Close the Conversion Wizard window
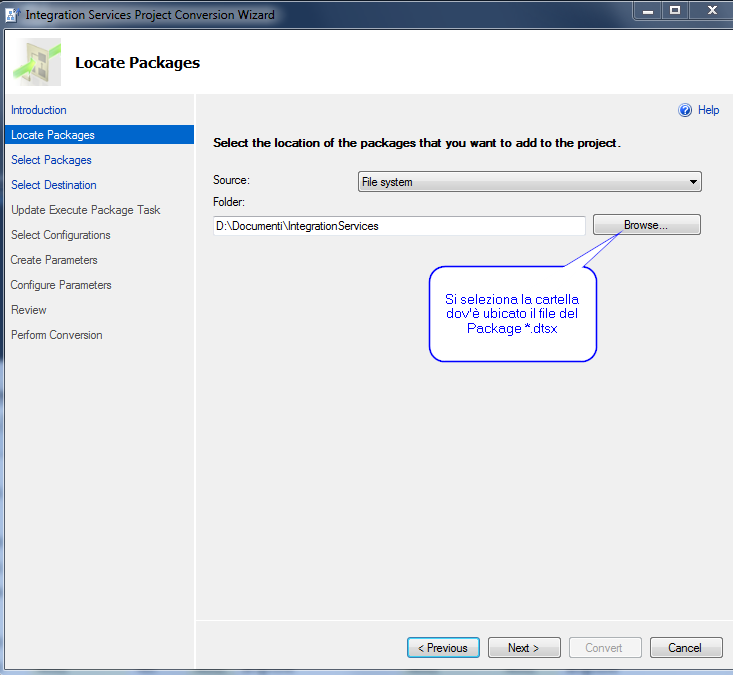The image size is (733, 675). (711, 11)
